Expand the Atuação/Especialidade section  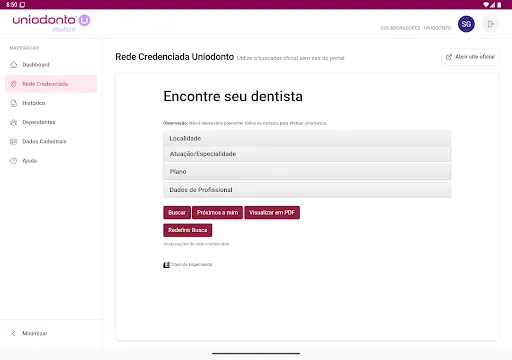[307, 154]
